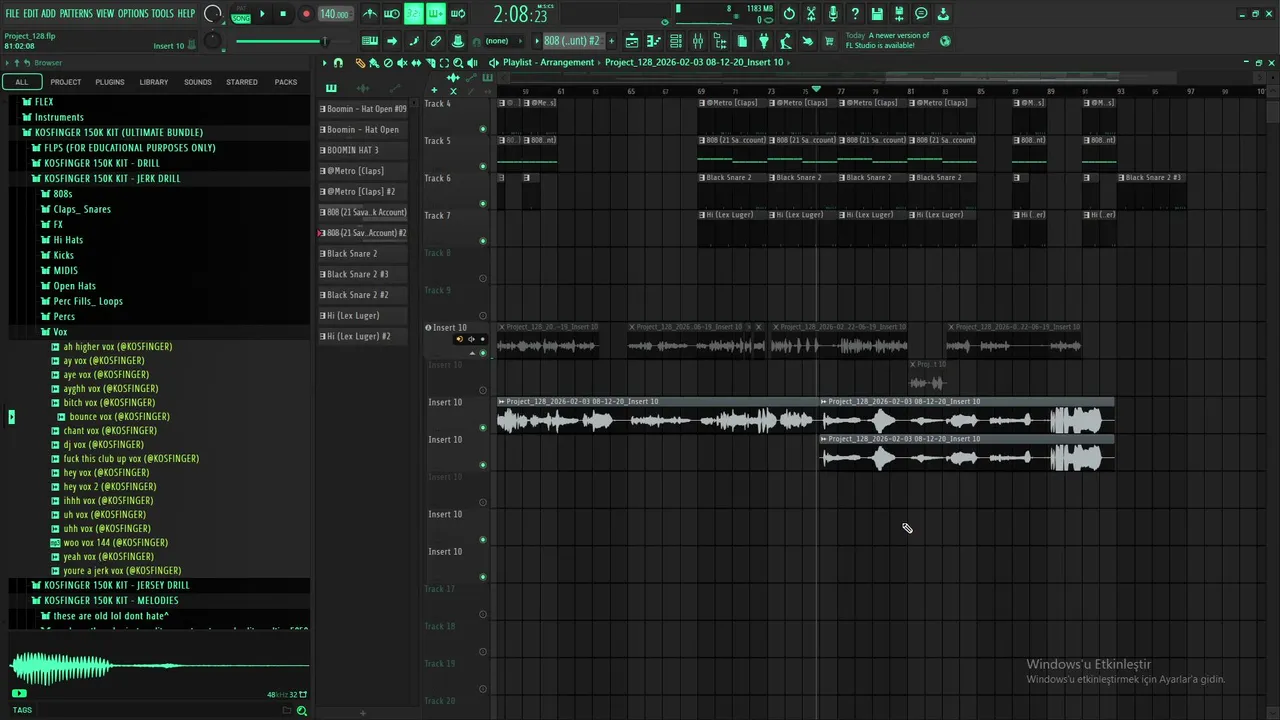1280x720 pixels.
Task: Open the chat speech bubble icon
Action: [x=921, y=14]
